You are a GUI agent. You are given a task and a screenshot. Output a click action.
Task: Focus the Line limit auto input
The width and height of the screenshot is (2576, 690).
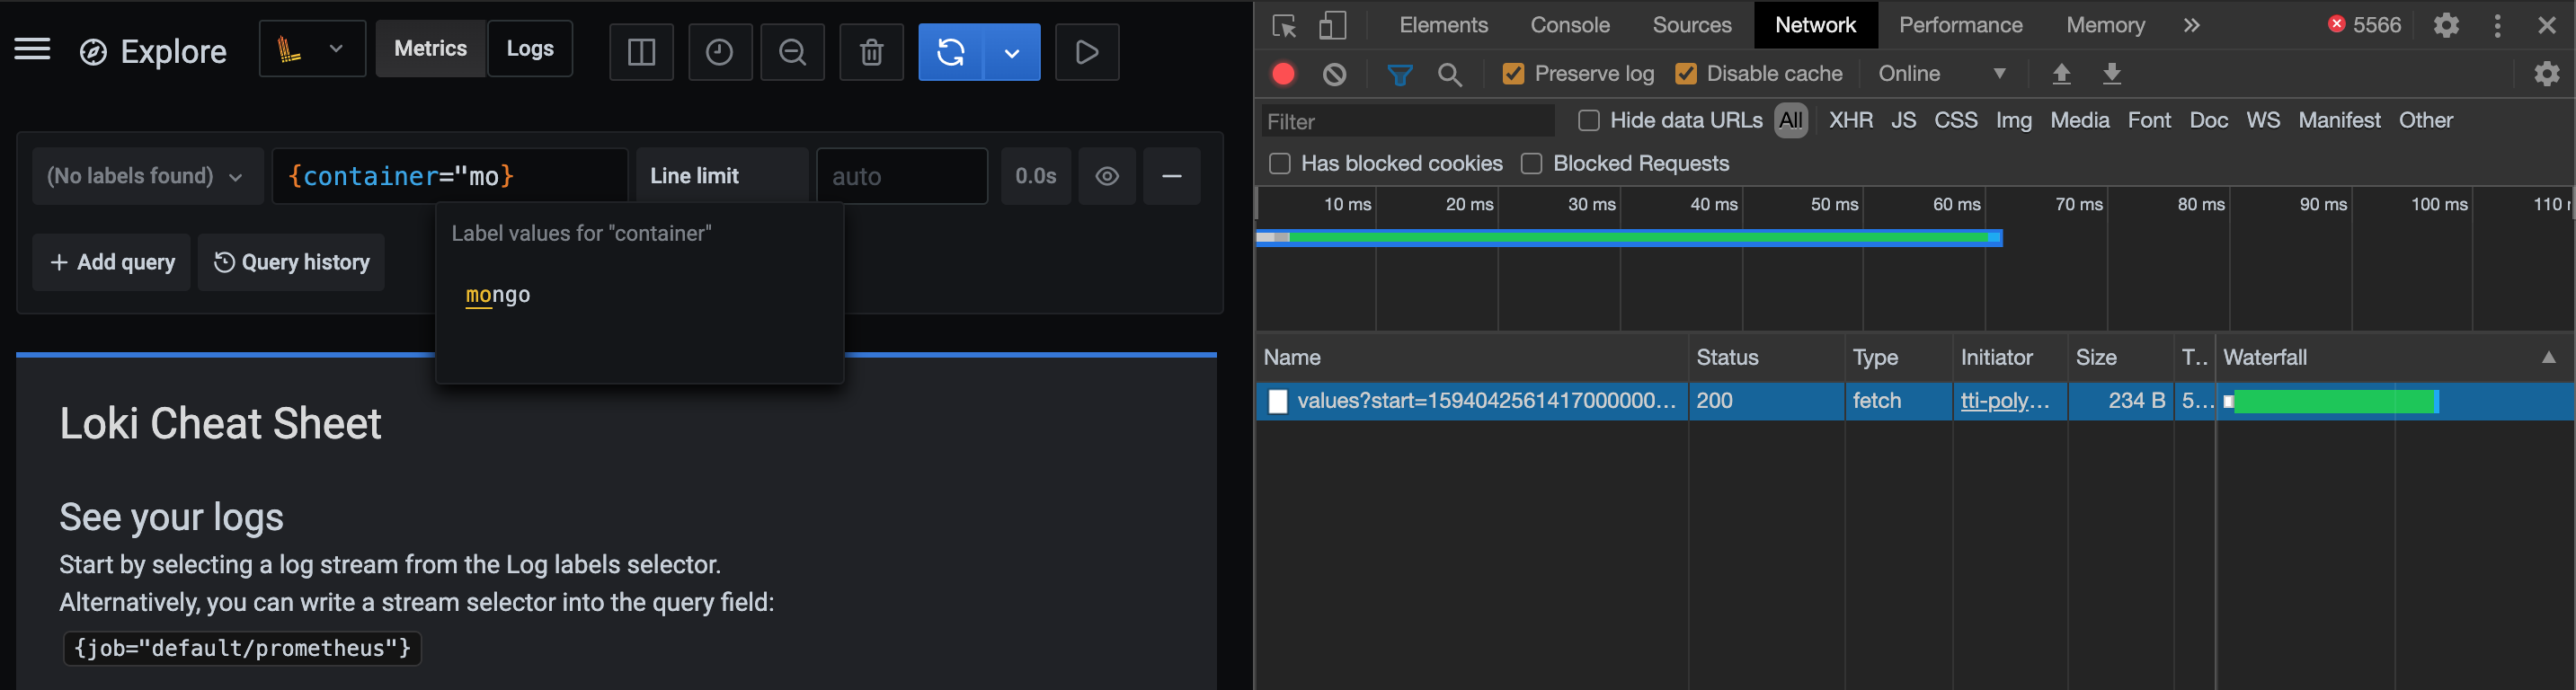click(x=902, y=176)
